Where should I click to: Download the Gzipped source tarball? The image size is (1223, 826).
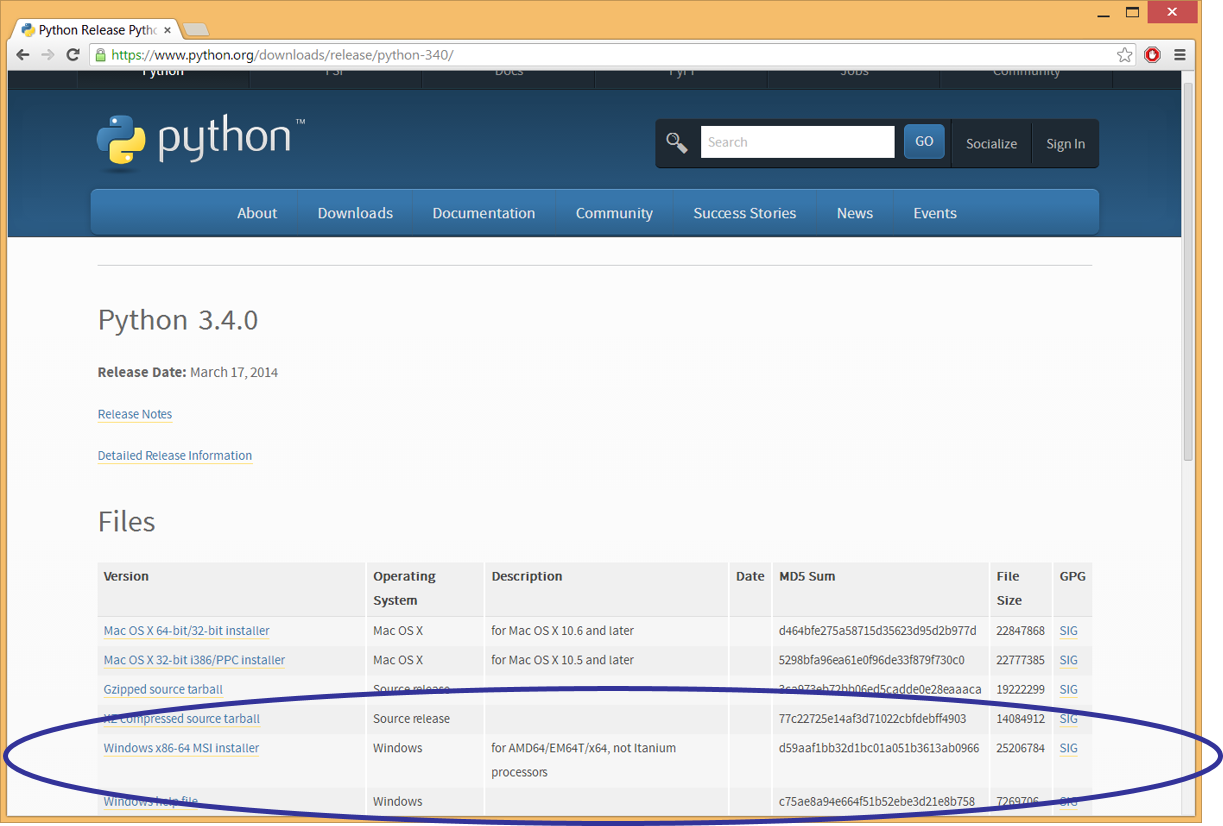163,689
